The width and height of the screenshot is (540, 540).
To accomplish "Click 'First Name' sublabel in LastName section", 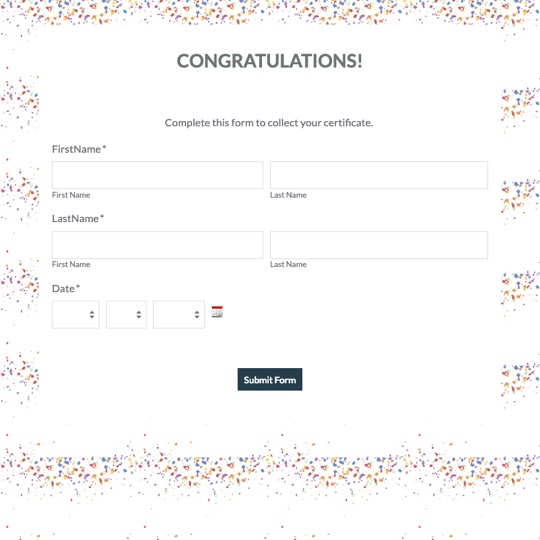I will pos(71,264).
